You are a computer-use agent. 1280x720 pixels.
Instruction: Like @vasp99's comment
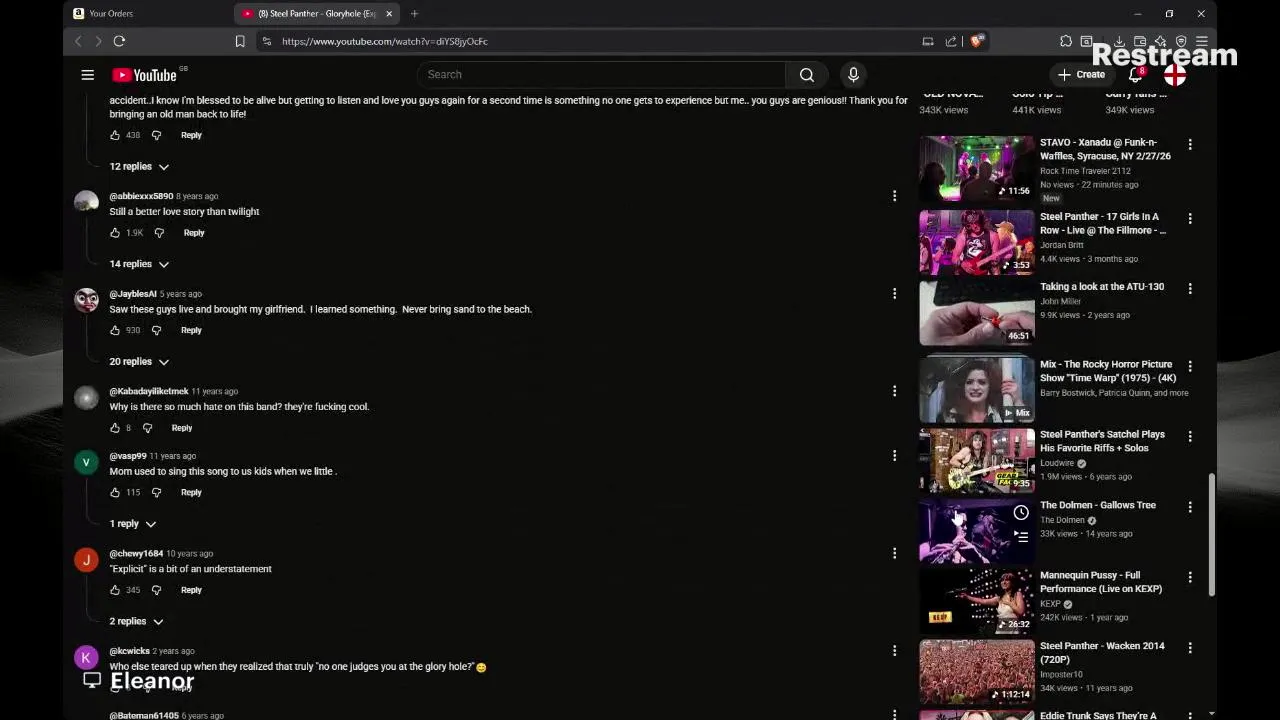[x=115, y=492]
